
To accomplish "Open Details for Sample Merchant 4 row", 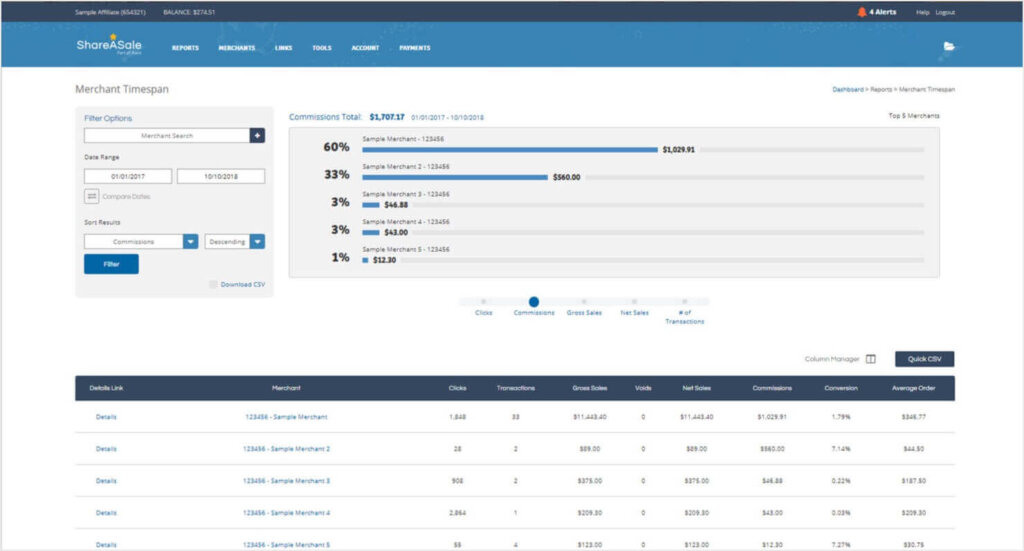I will click(106, 512).
